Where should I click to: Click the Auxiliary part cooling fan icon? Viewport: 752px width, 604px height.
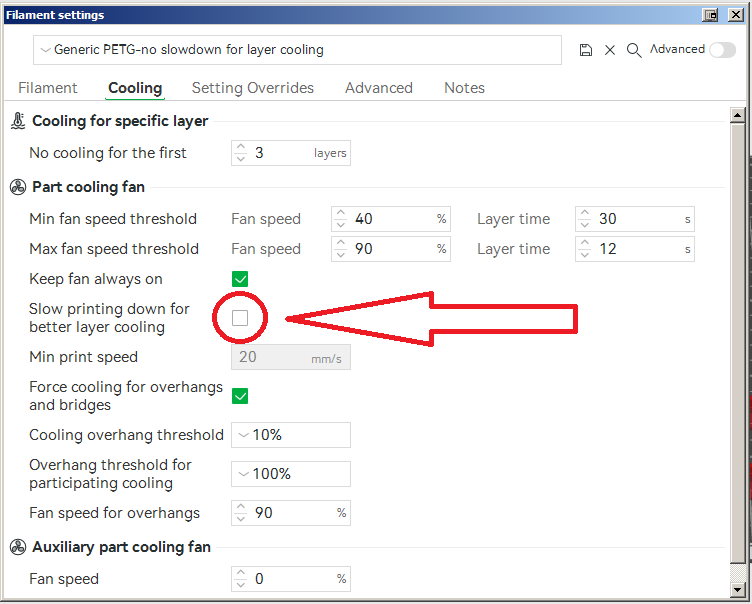(18, 547)
